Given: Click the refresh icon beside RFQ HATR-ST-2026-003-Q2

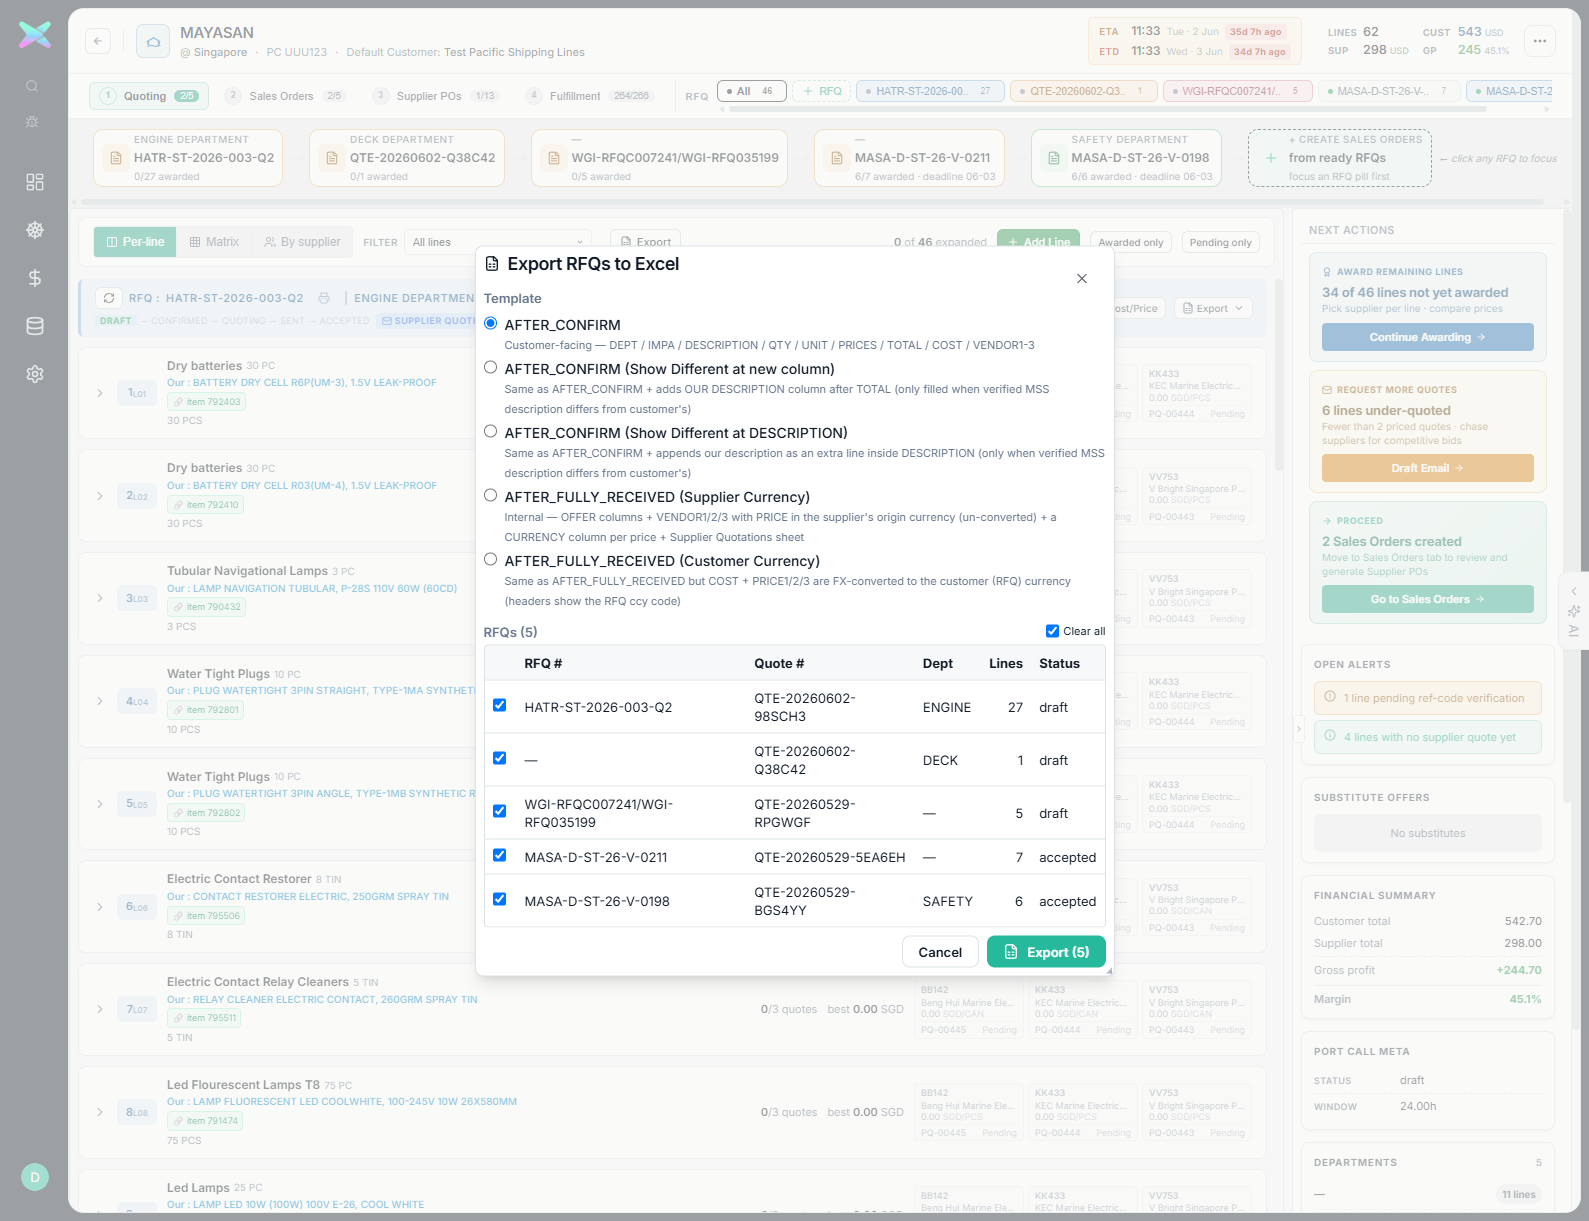Looking at the screenshot, I should pos(109,298).
